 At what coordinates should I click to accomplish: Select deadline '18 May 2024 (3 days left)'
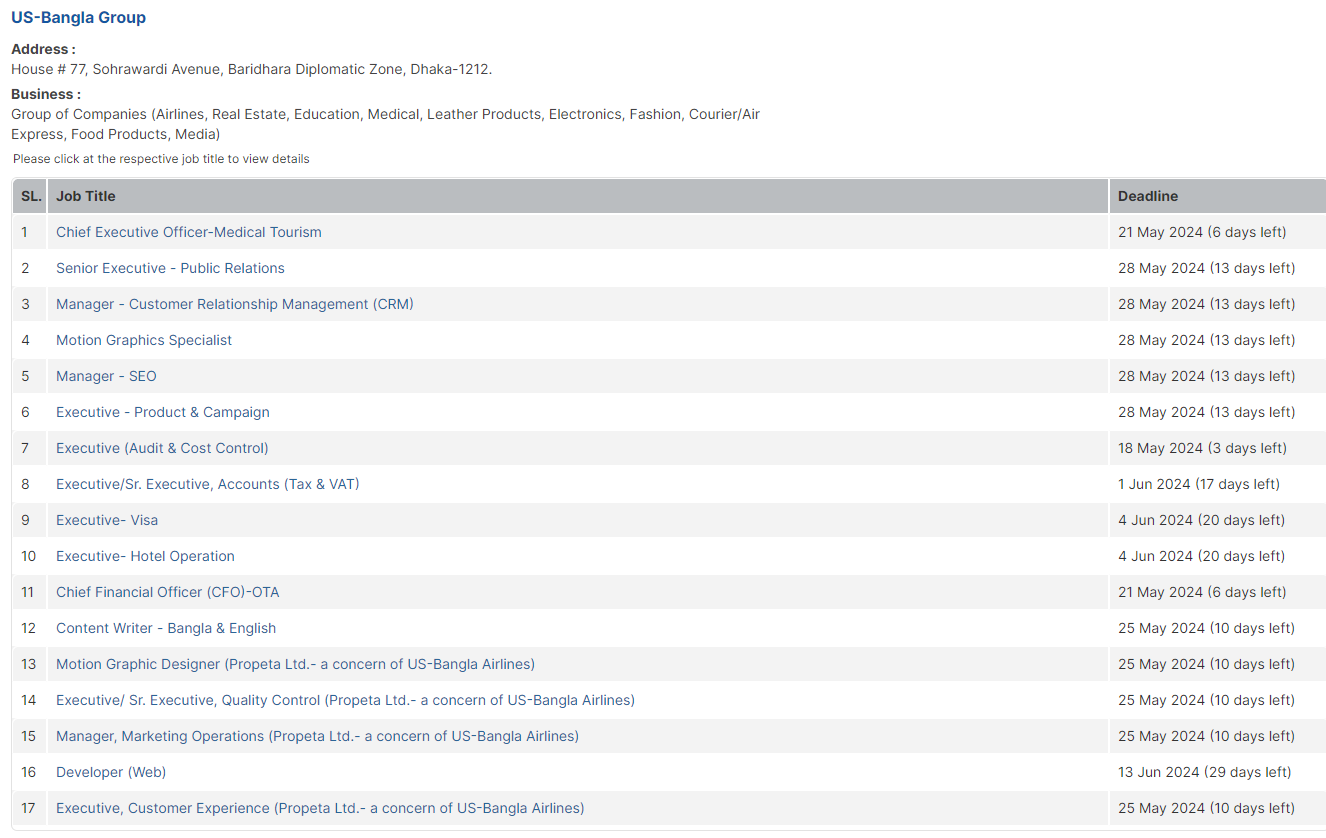pos(1202,448)
